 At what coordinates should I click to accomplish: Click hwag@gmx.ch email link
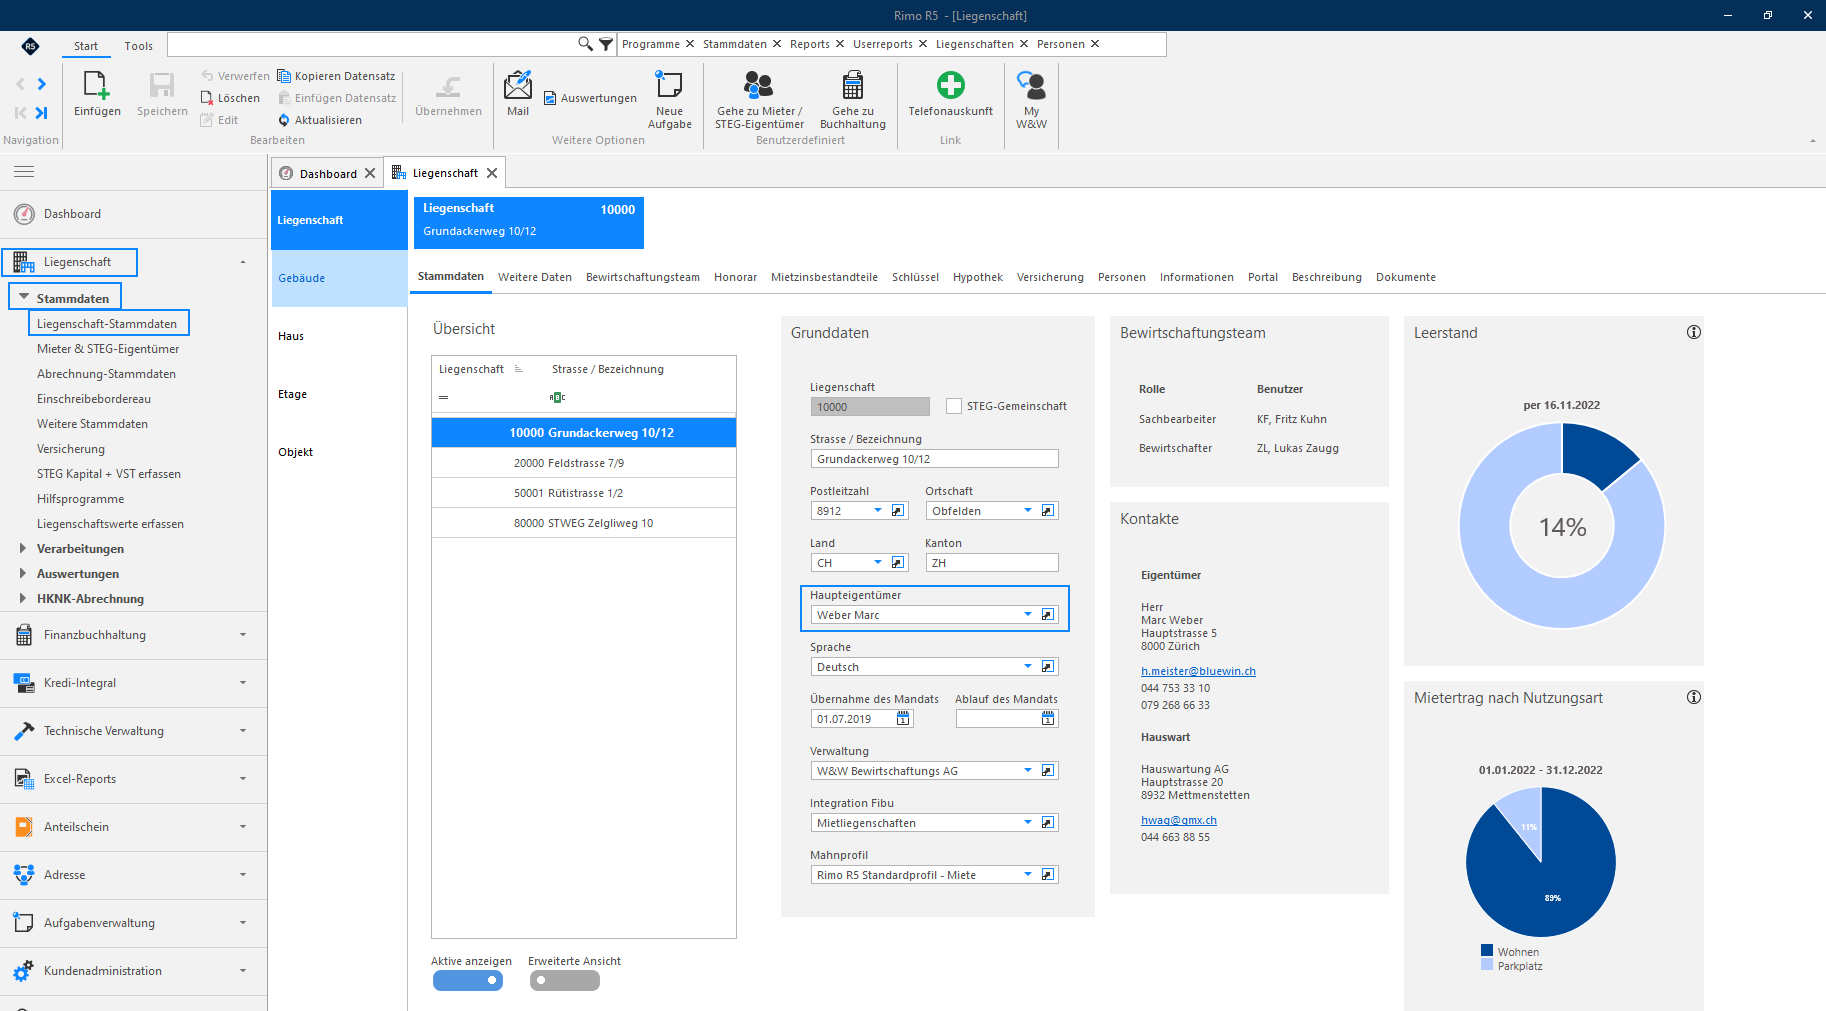point(1179,820)
